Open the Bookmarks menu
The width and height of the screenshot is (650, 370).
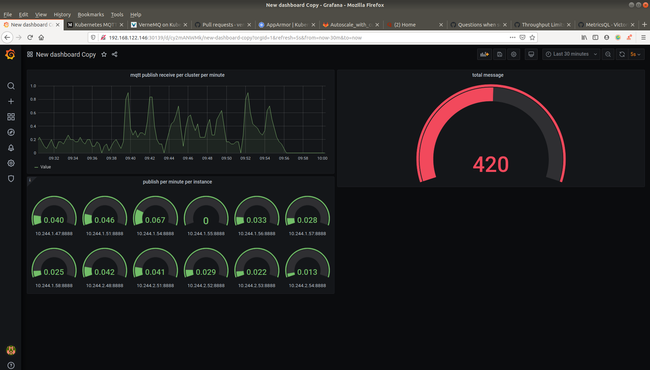click(91, 15)
